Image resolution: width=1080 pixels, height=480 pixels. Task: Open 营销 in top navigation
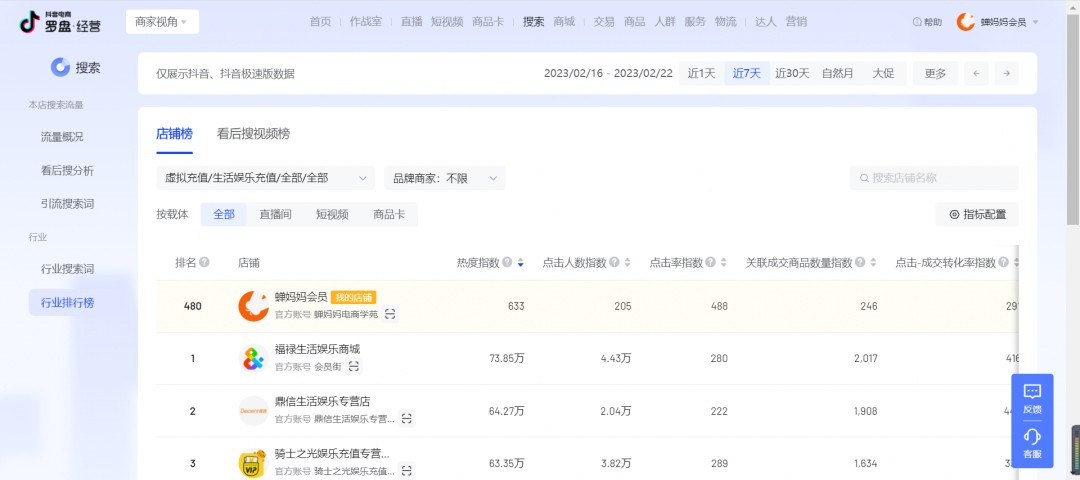tap(796, 22)
